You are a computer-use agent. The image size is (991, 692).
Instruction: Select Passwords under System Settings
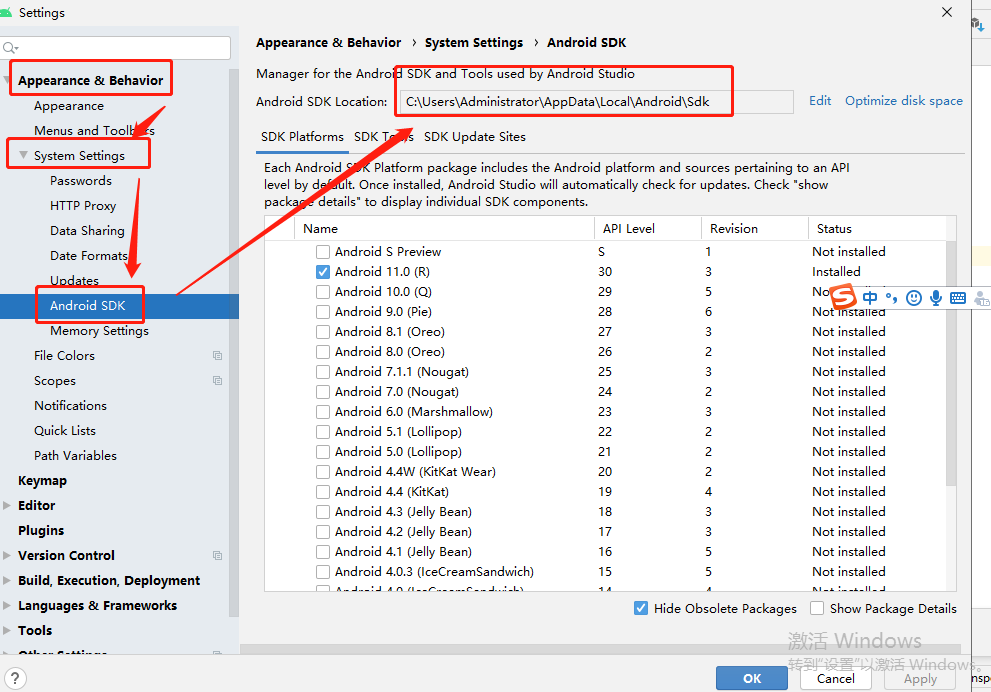(x=81, y=181)
